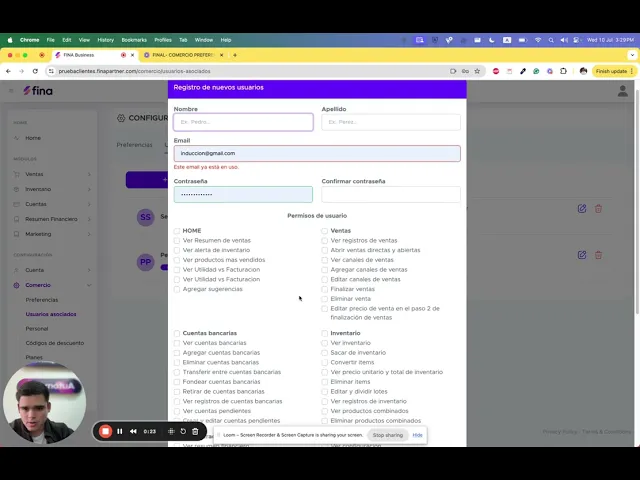Click the Apellido input field
Image resolution: width=640 pixels, height=480 pixels.
tap(391, 122)
